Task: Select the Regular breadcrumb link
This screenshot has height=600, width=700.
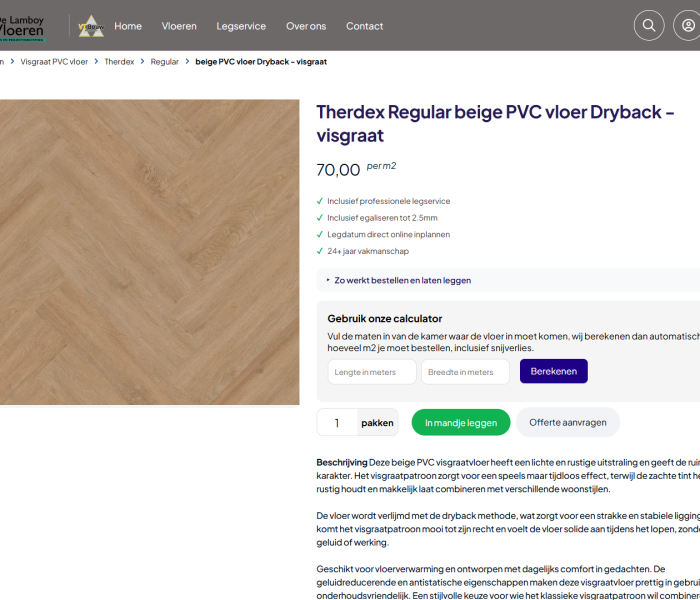Action: pos(165,62)
